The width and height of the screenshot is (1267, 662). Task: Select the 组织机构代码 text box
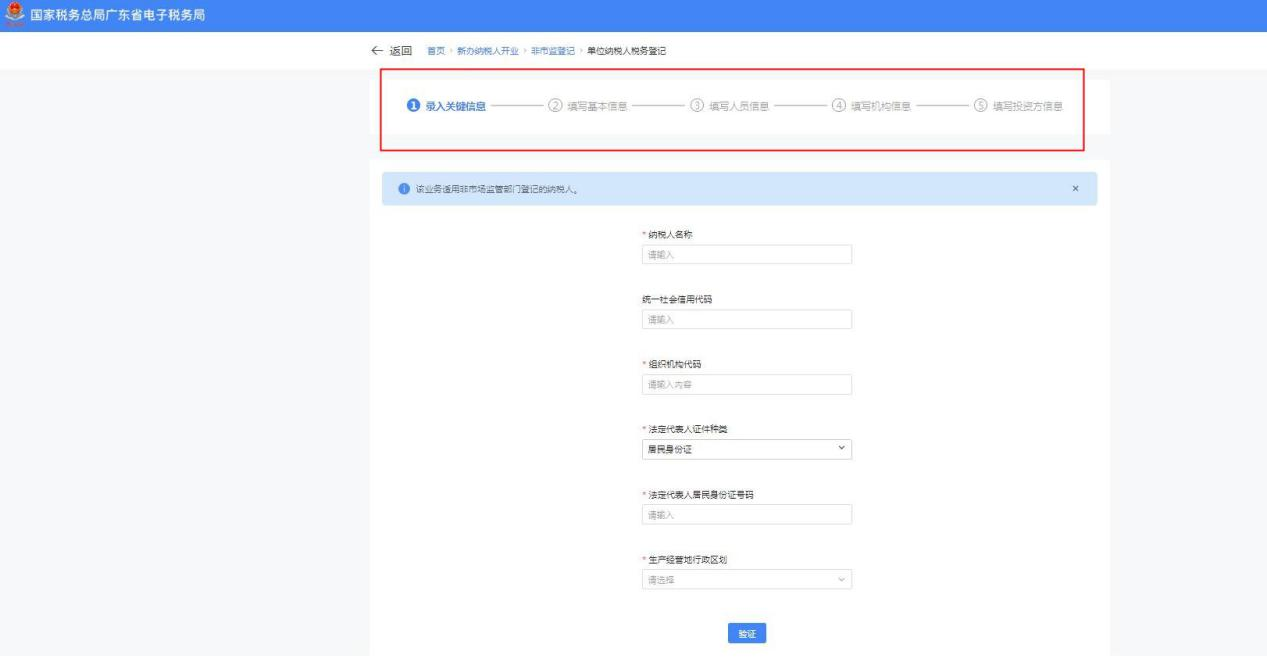[745, 385]
